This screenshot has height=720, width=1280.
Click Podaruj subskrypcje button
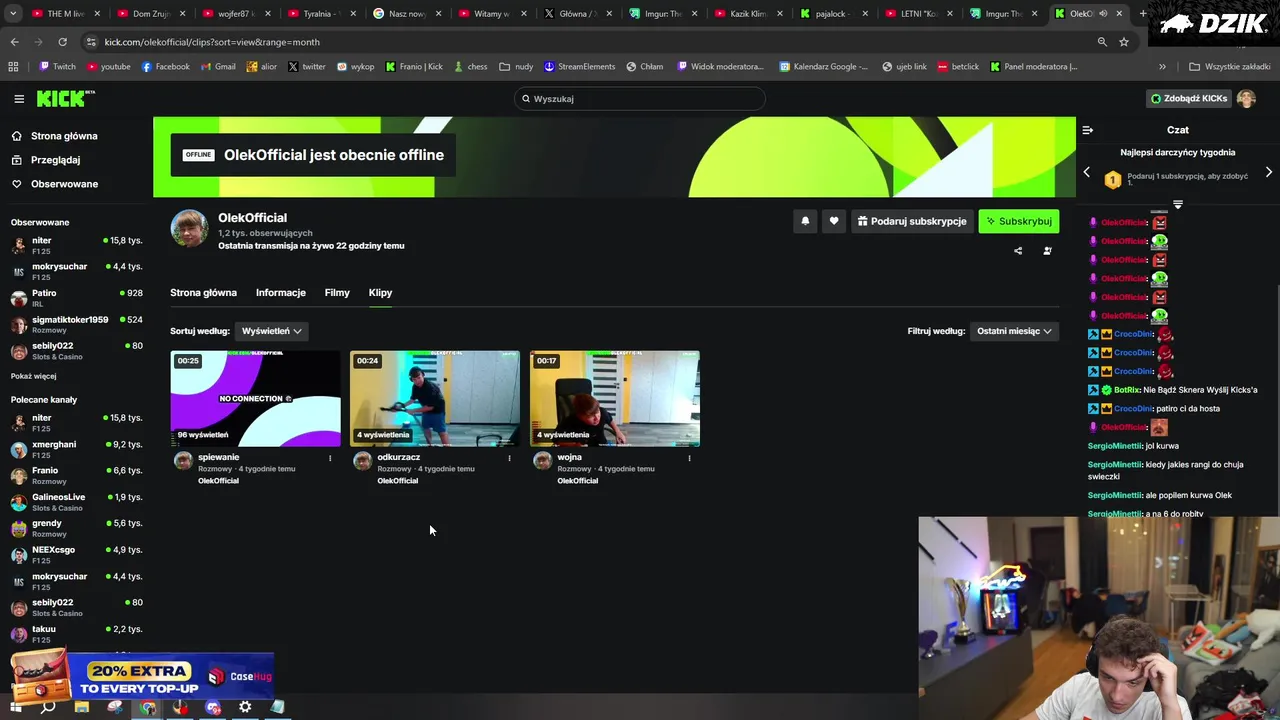coord(912,221)
